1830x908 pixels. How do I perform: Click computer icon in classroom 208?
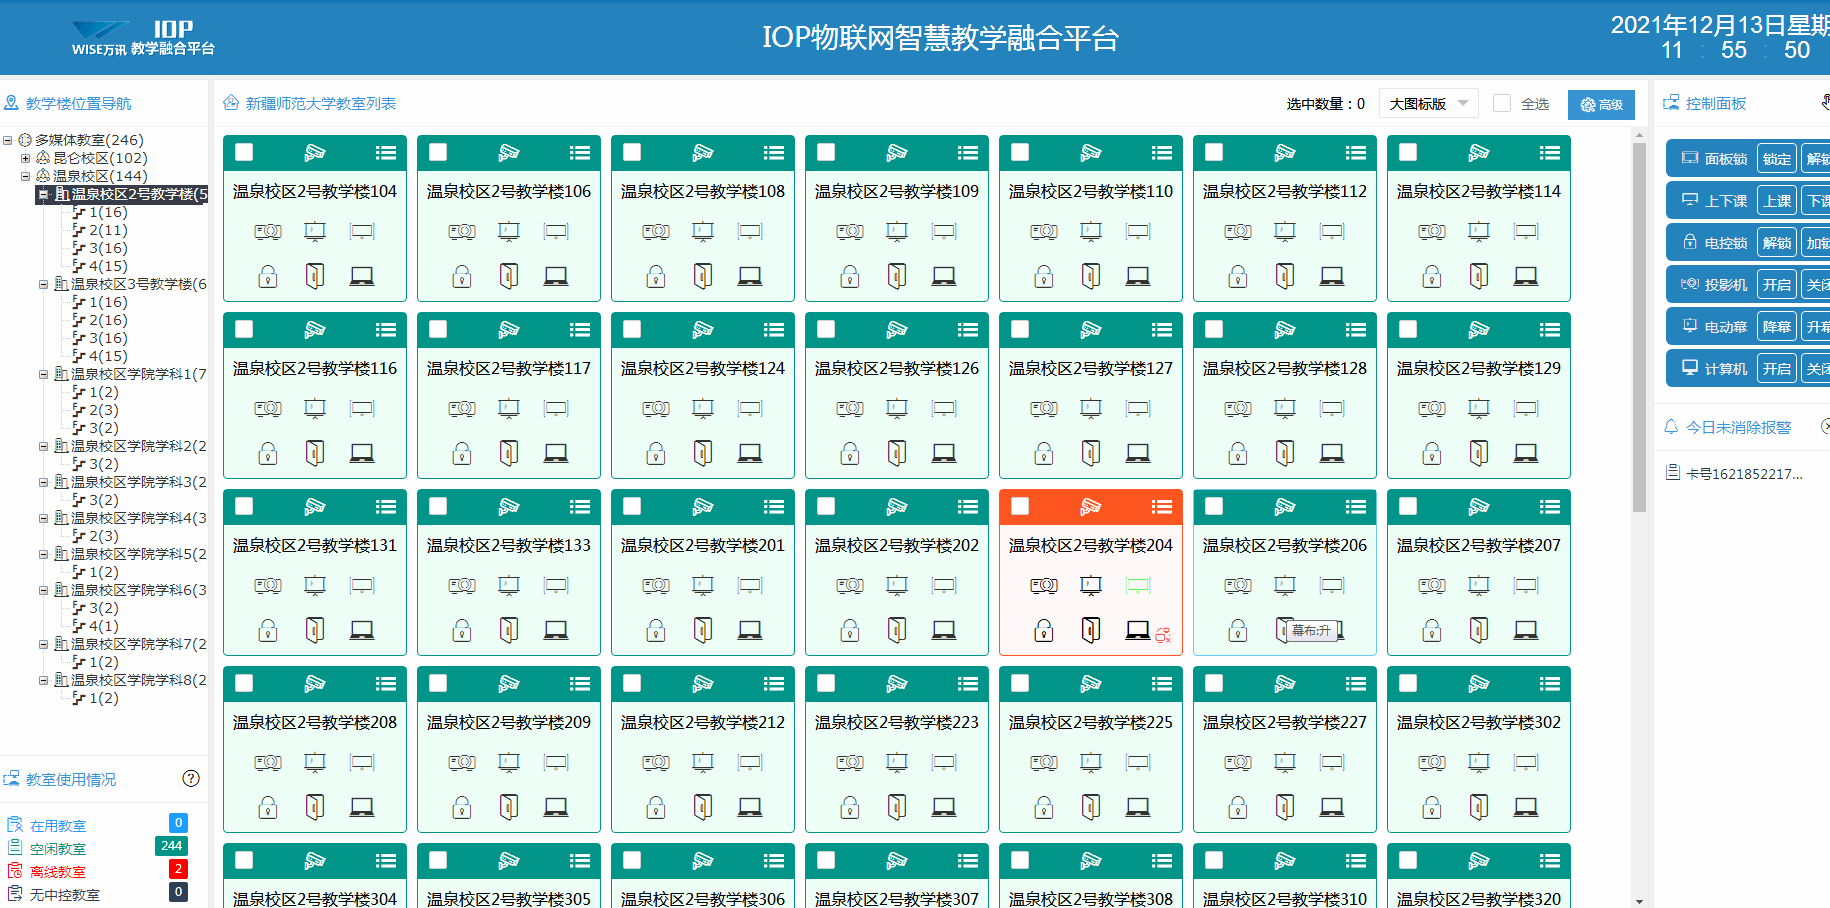pyautogui.click(x=362, y=807)
